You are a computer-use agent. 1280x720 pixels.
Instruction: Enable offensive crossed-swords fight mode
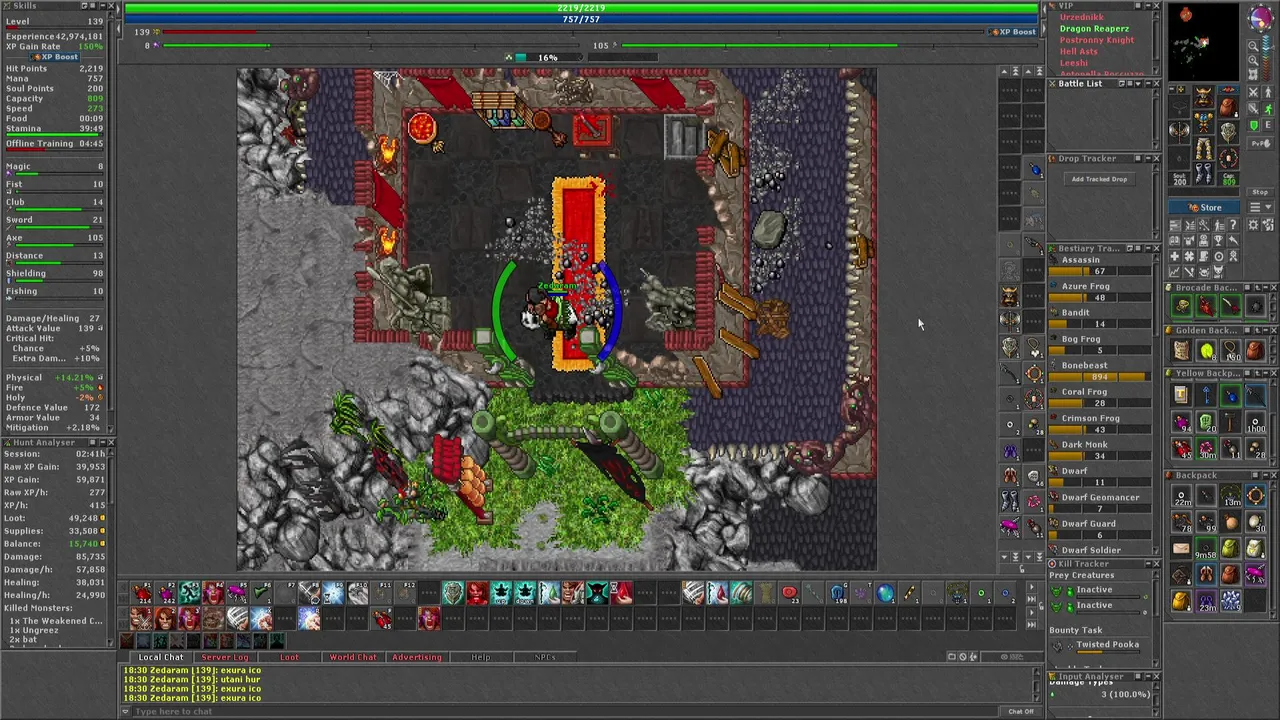point(1253,92)
